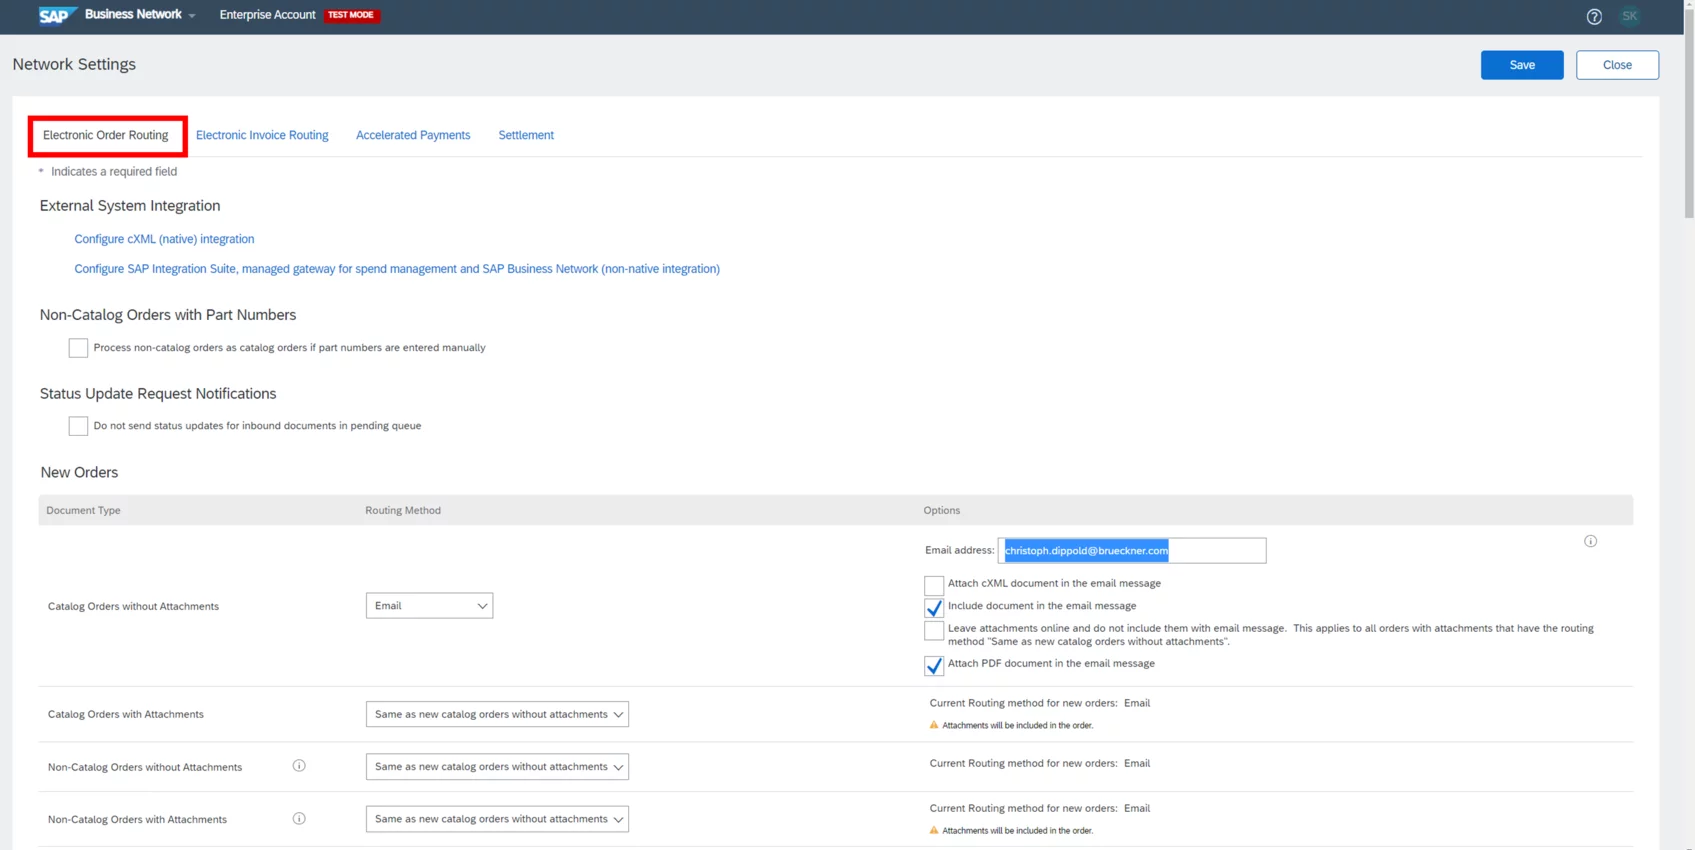Click warning icon in Catalog Orders with Attachments row
Viewport: 1695px width, 850px height.
click(934, 725)
